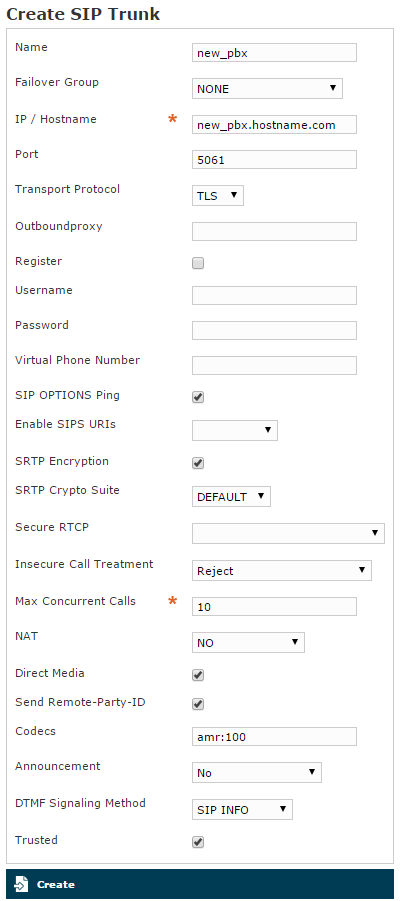Viewport: 402px width, 901px height.
Task: Expand the Secure RTCP dropdown
Action: (288, 533)
